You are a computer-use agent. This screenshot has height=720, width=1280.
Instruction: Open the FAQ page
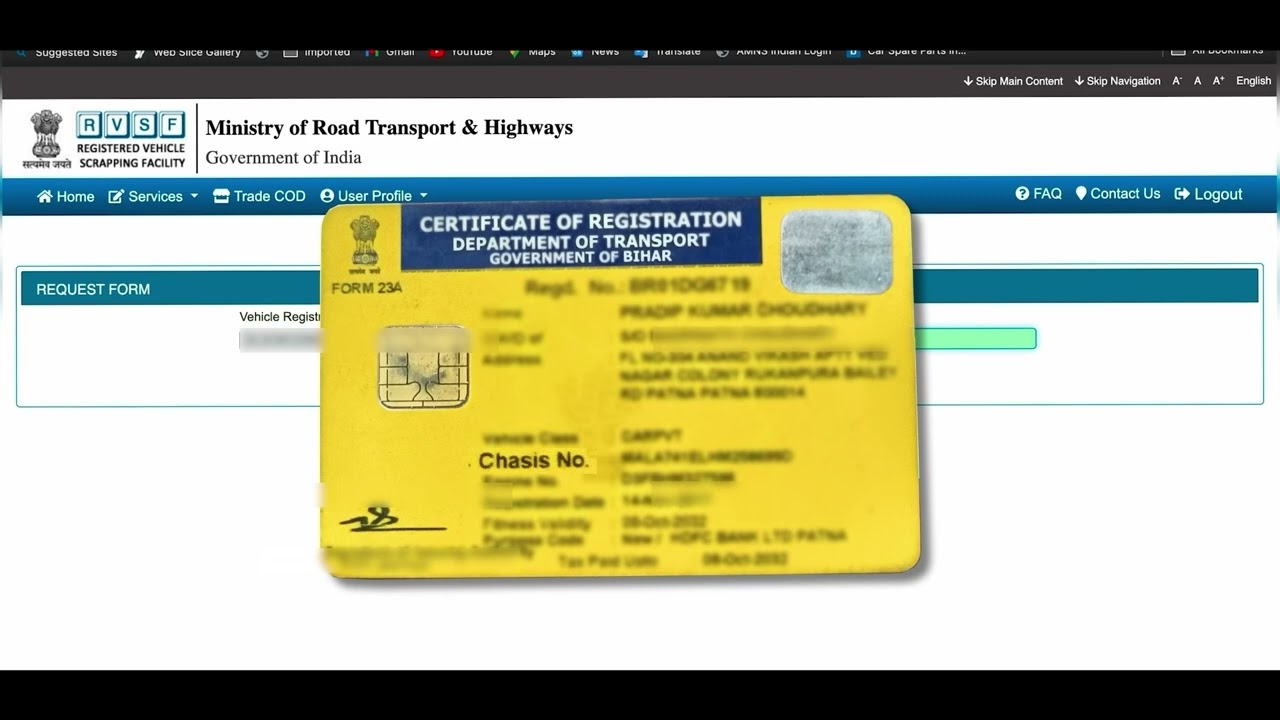(x=1039, y=194)
